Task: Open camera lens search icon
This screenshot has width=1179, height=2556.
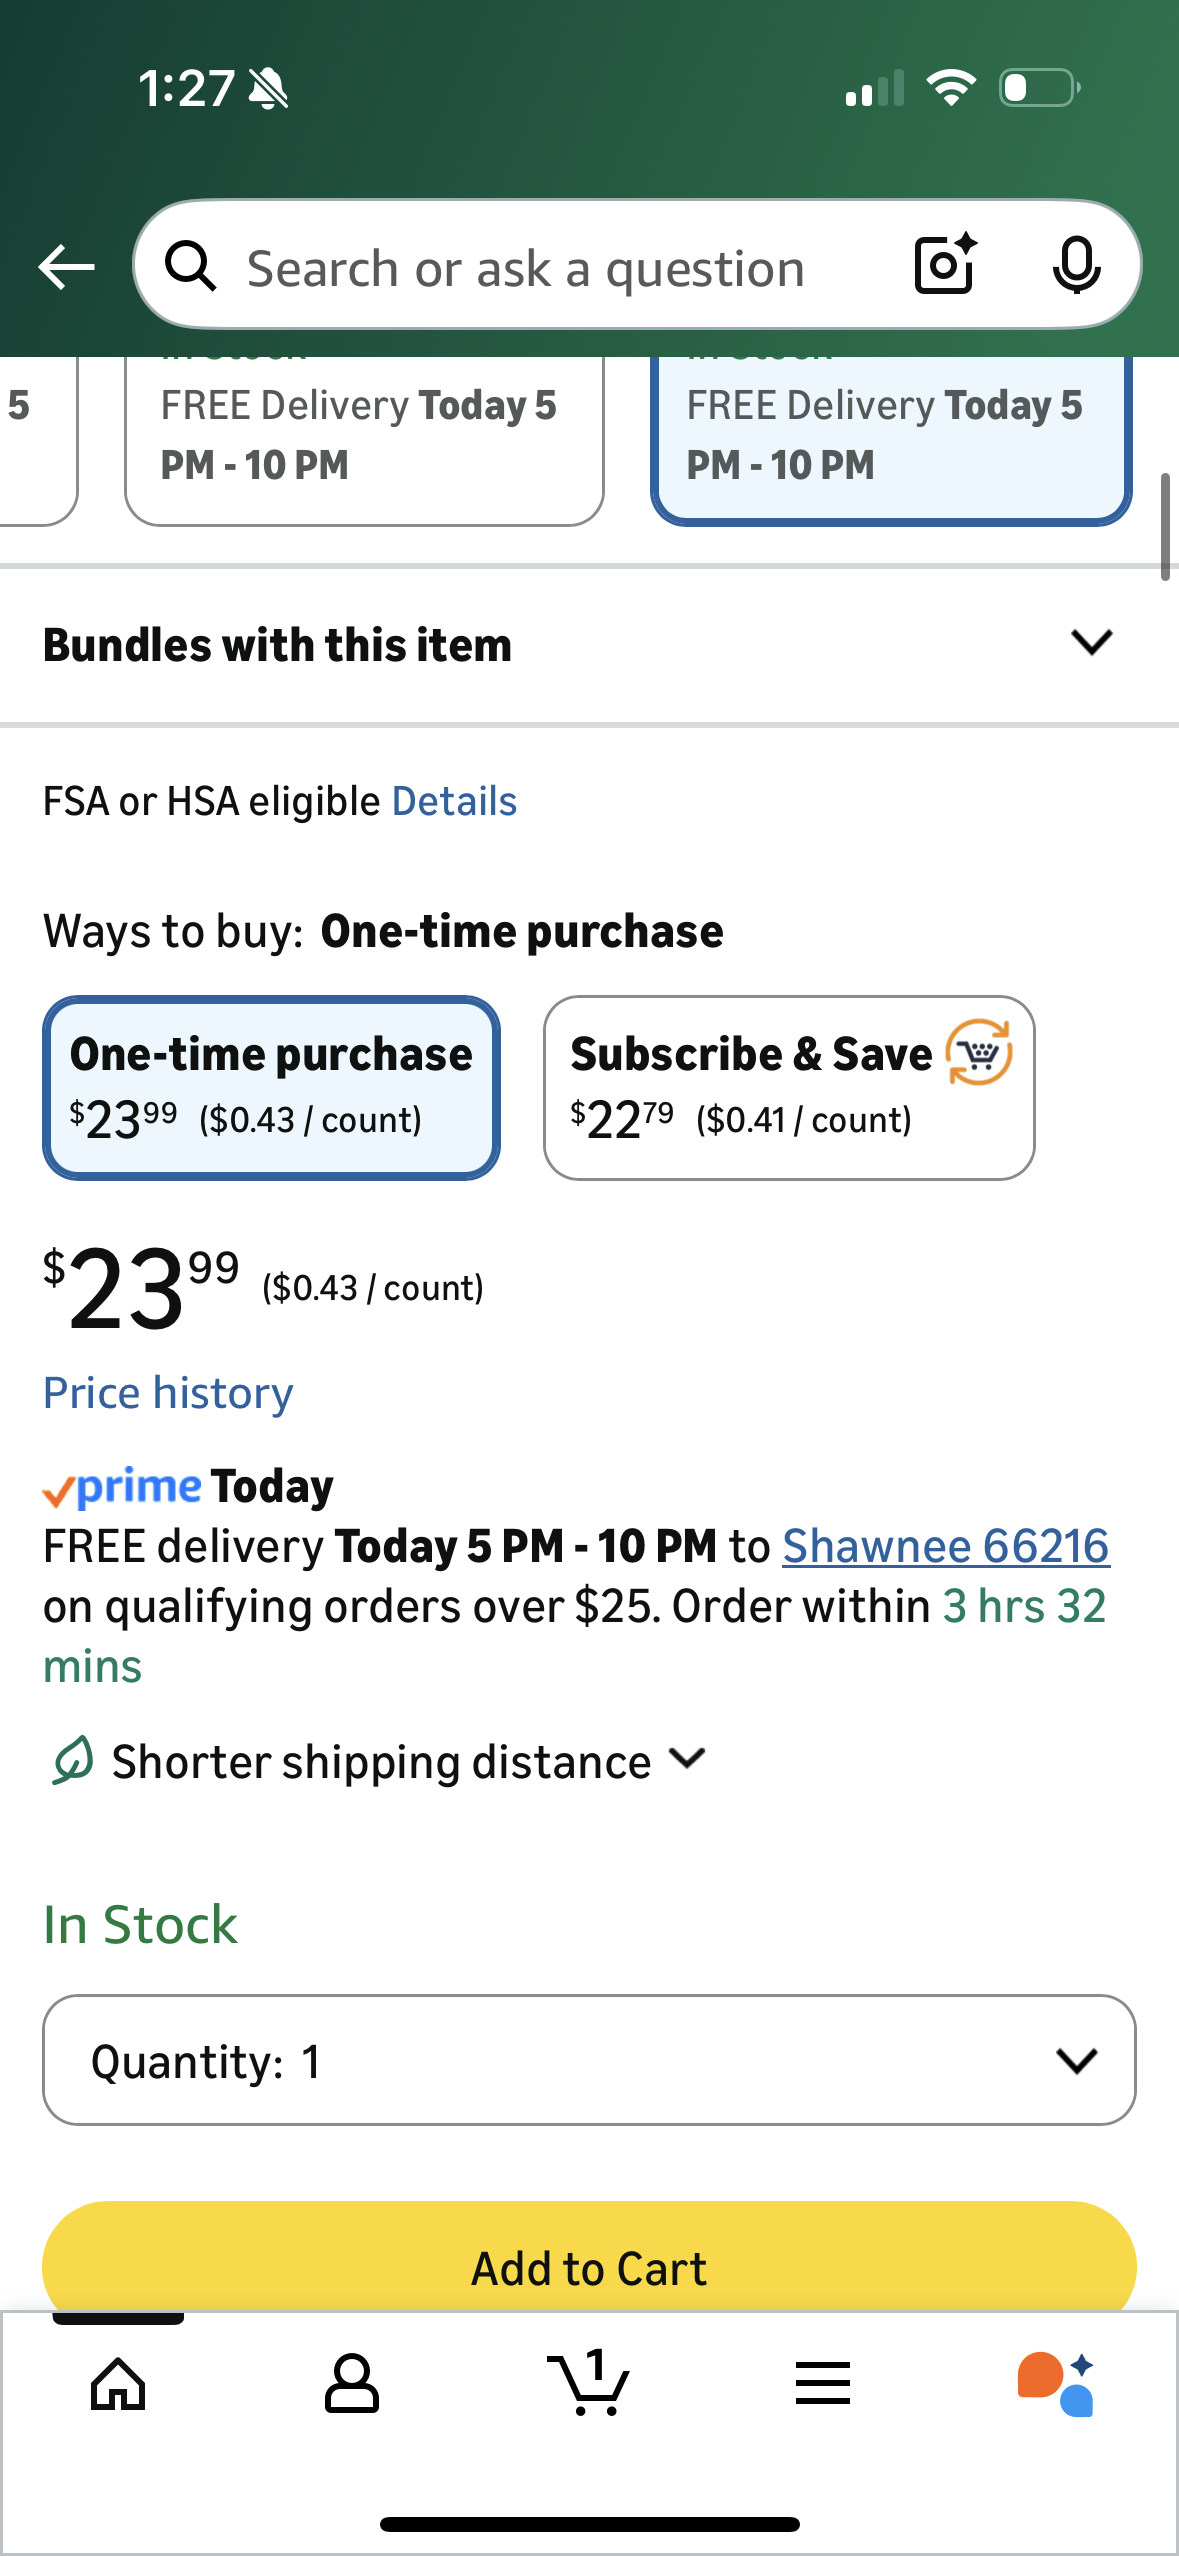Action: click(944, 265)
